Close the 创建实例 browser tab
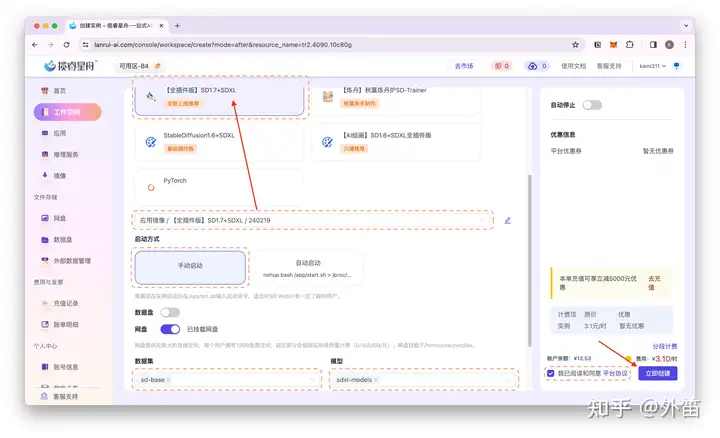 [161, 26]
